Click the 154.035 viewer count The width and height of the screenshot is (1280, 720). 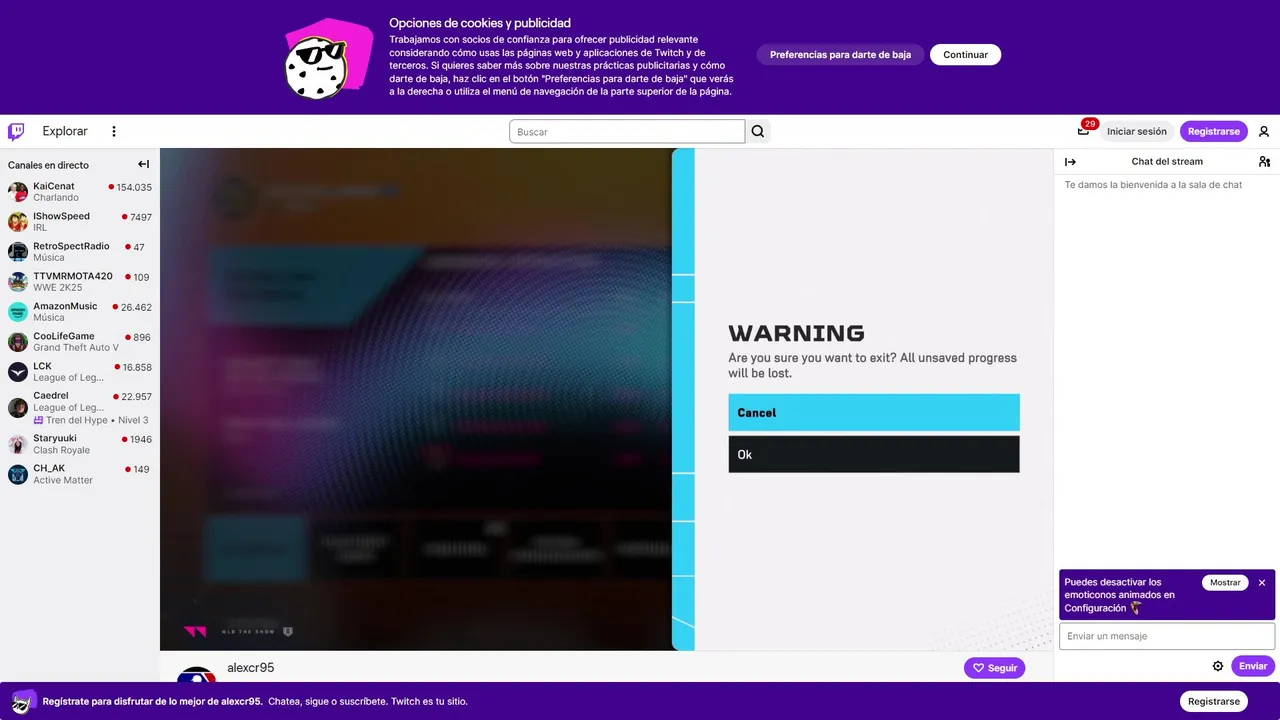tap(134, 187)
